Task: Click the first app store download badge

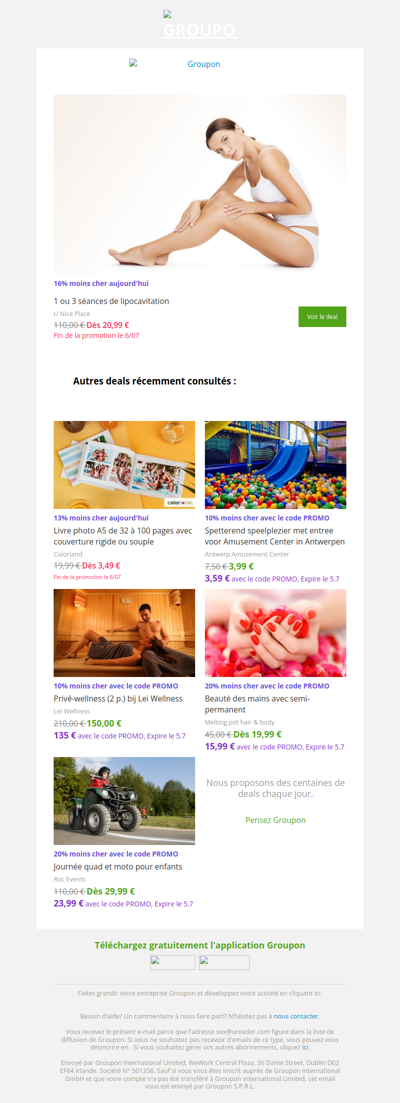Action: pos(172,962)
